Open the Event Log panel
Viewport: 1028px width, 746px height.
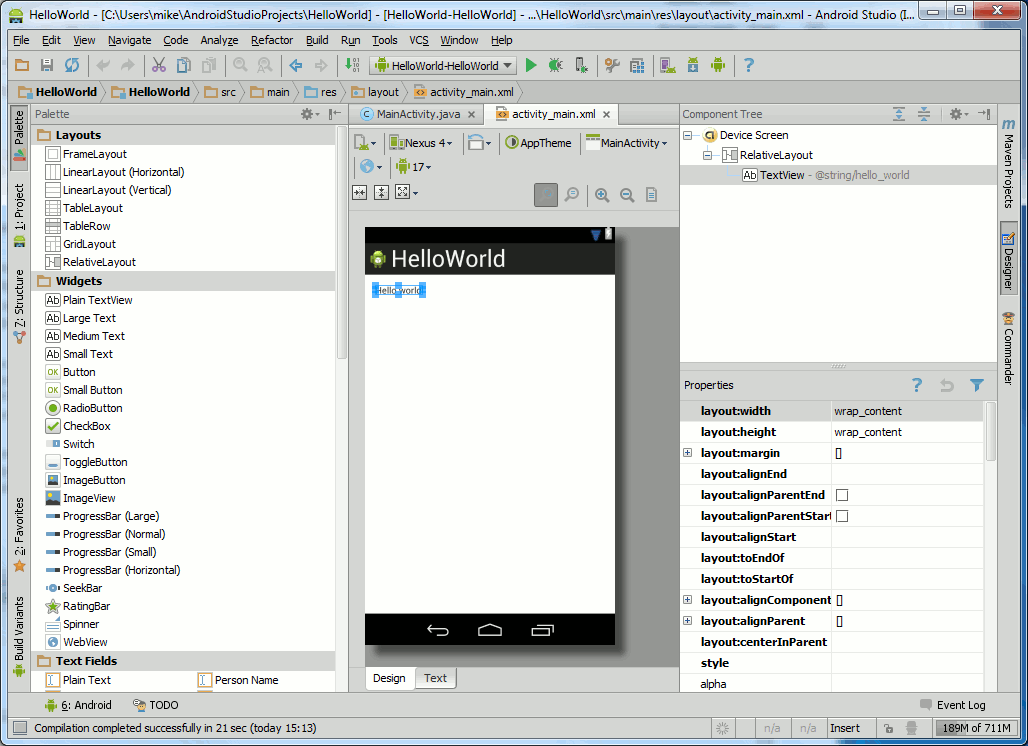point(953,705)
